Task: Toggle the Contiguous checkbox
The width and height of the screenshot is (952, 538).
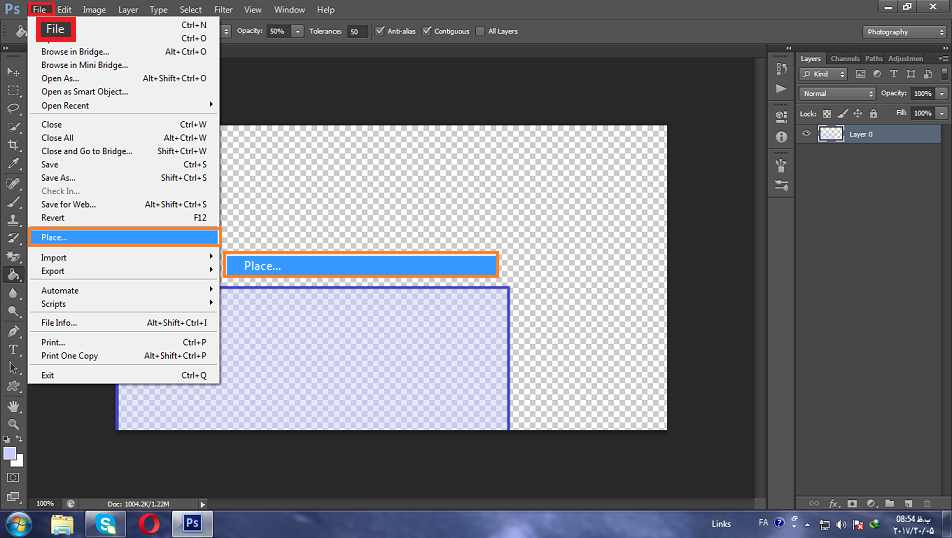Action: (427, 31)
